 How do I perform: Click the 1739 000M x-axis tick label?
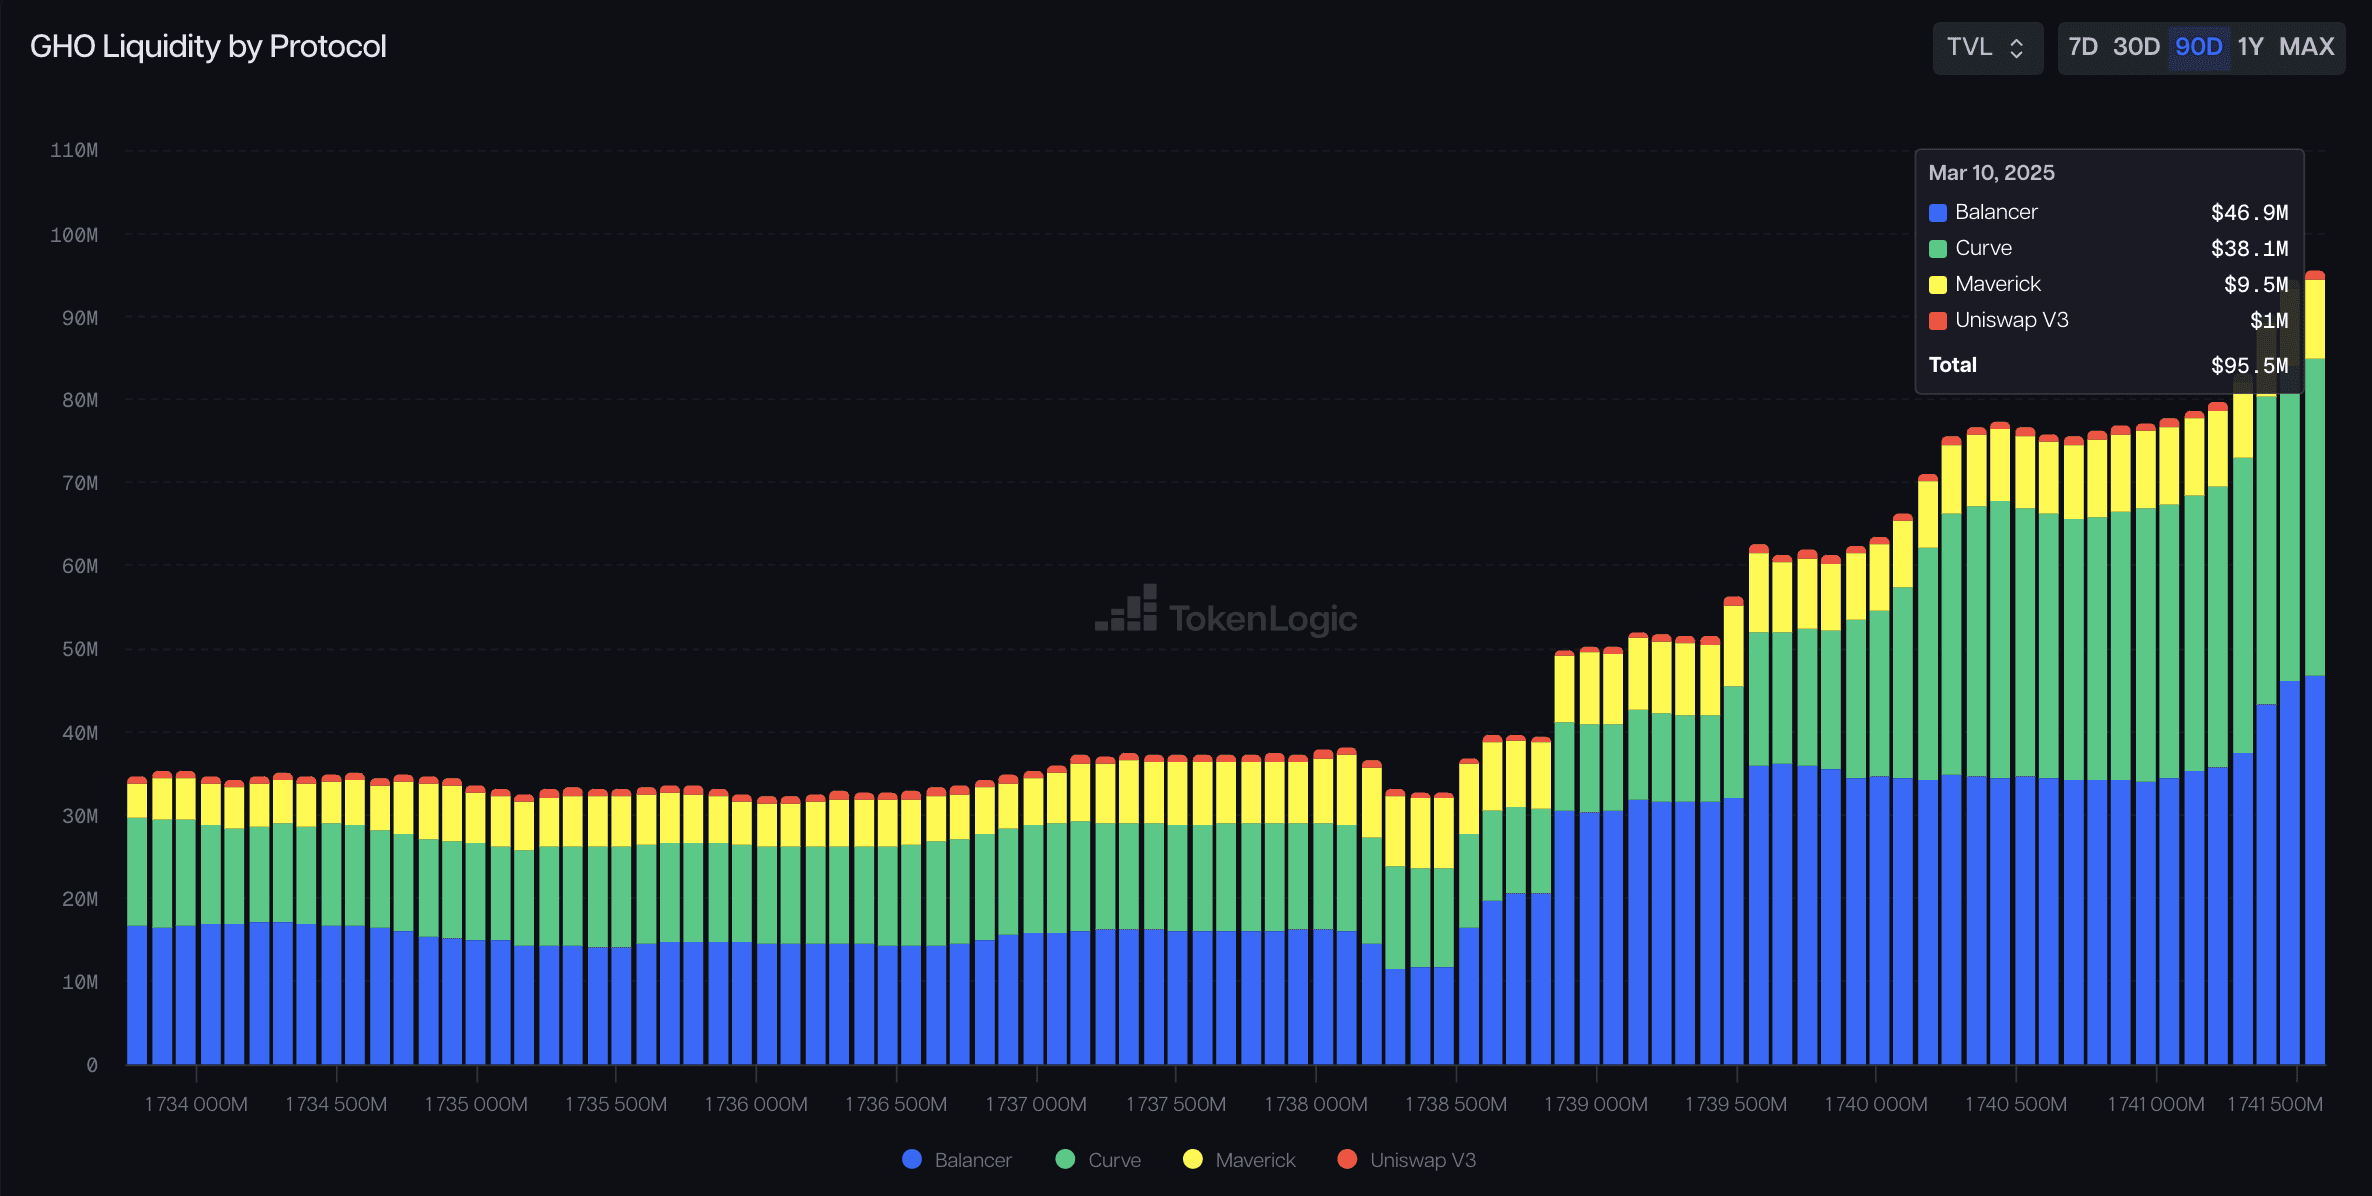click(x=1595, y=1104)
